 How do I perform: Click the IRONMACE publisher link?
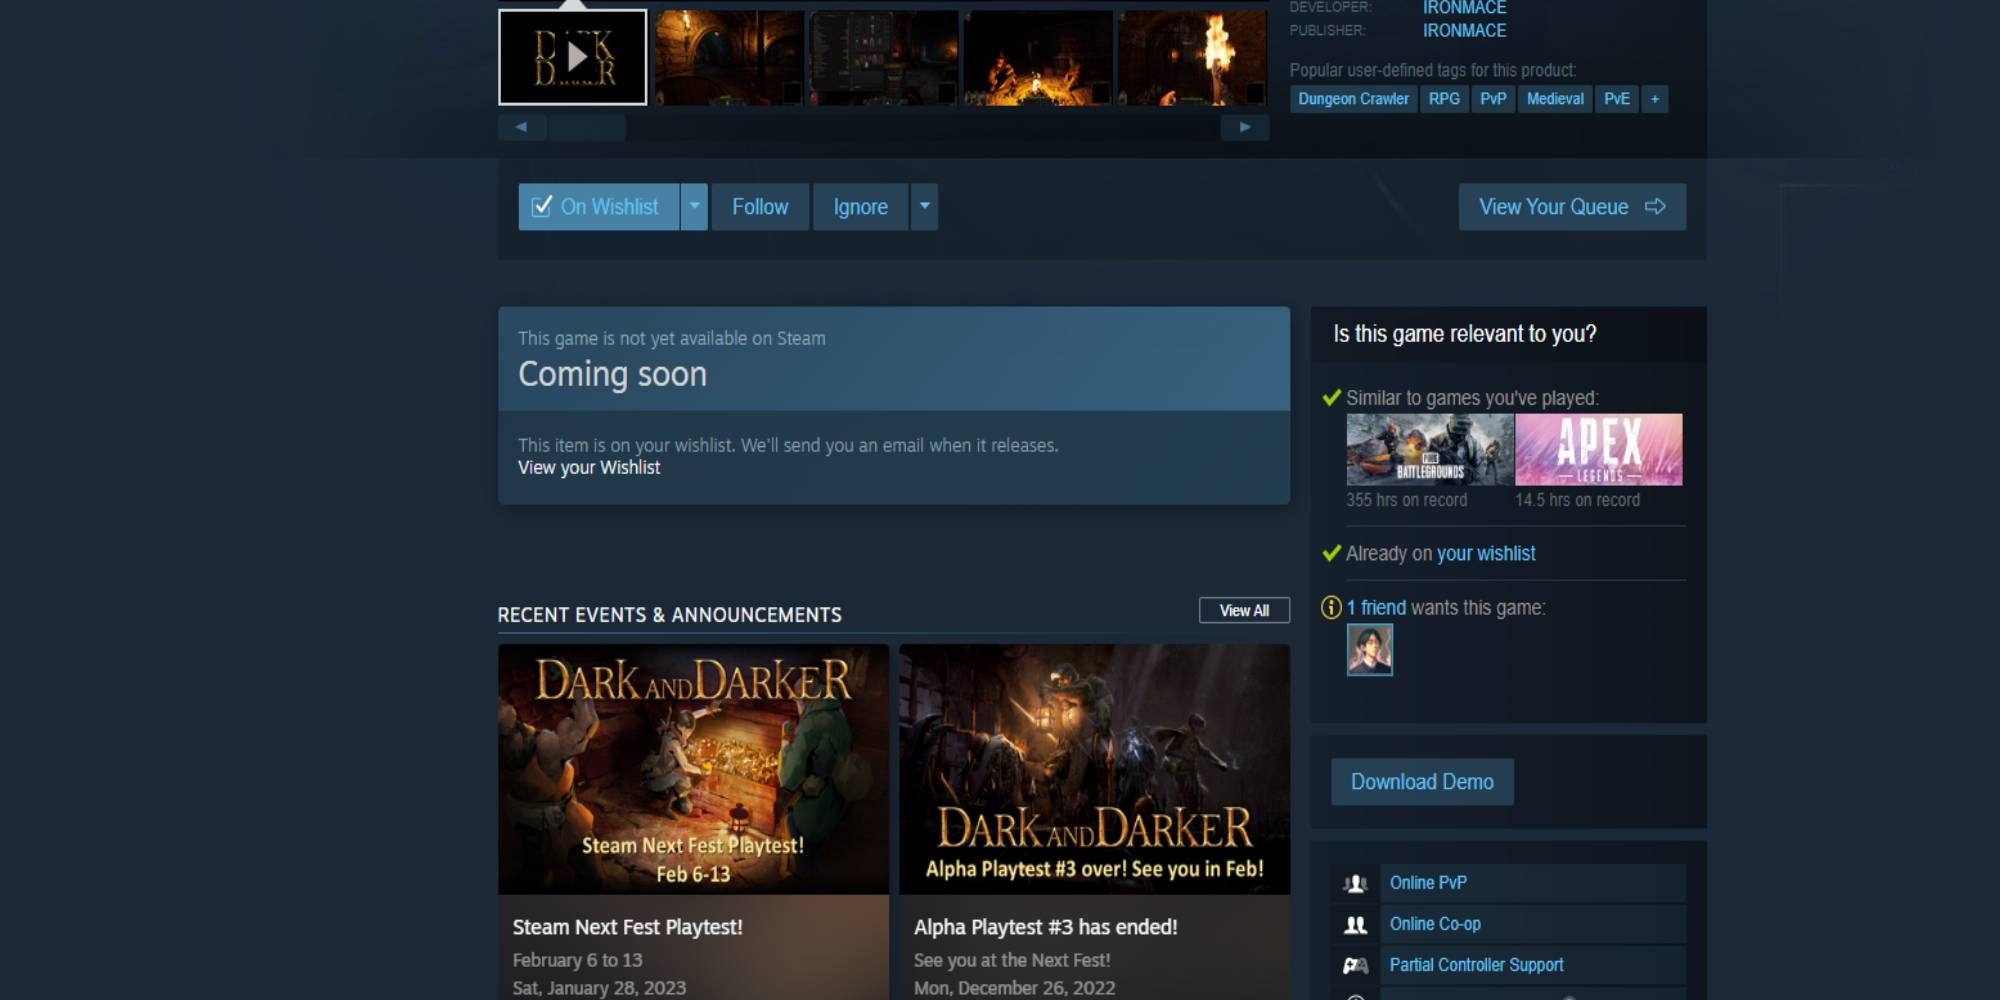coord(1464,31)
